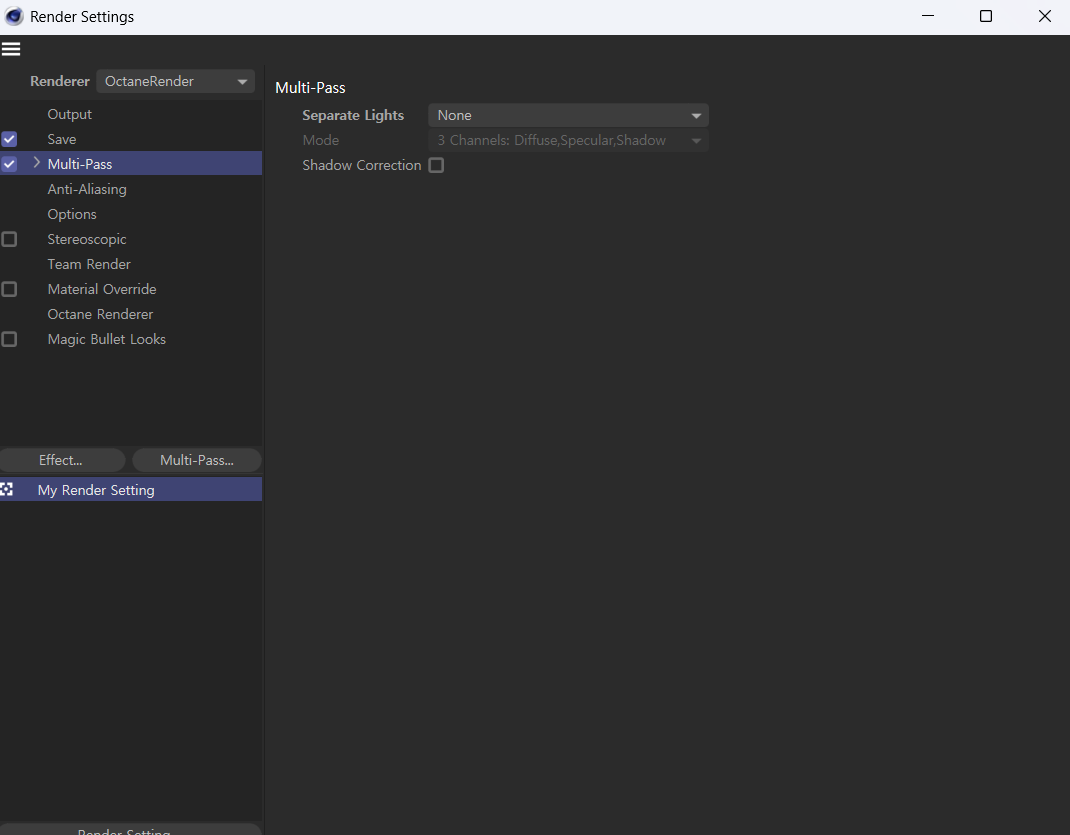Open the Mode dropdown for channels
Image resolution: width=1070 pixels, height=835 pixels.
pos(568,141)
